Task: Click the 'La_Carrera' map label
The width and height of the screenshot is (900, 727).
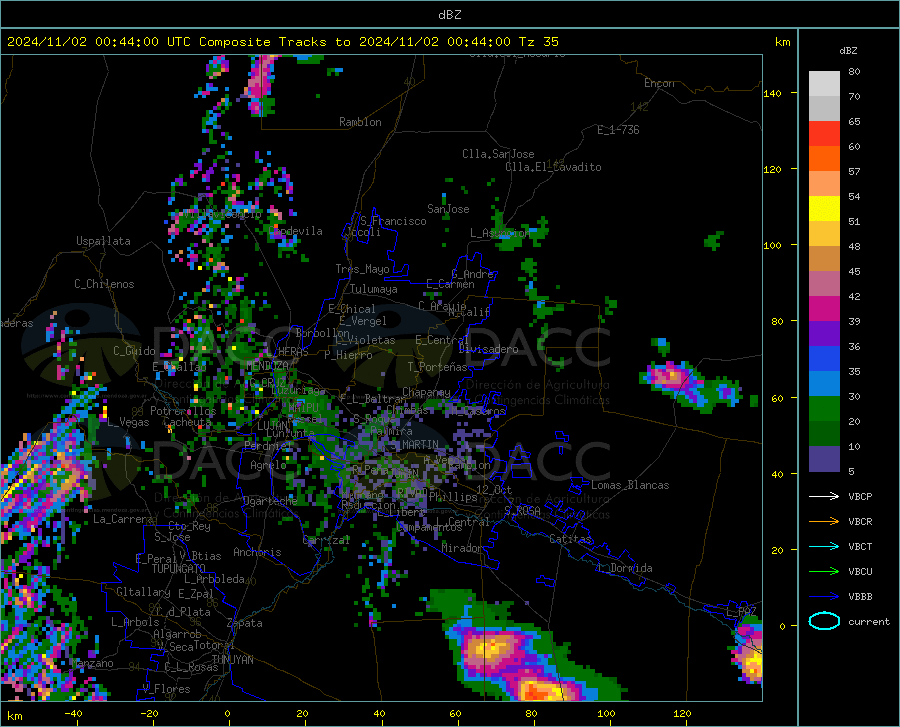Action: [x=123, y=519]
